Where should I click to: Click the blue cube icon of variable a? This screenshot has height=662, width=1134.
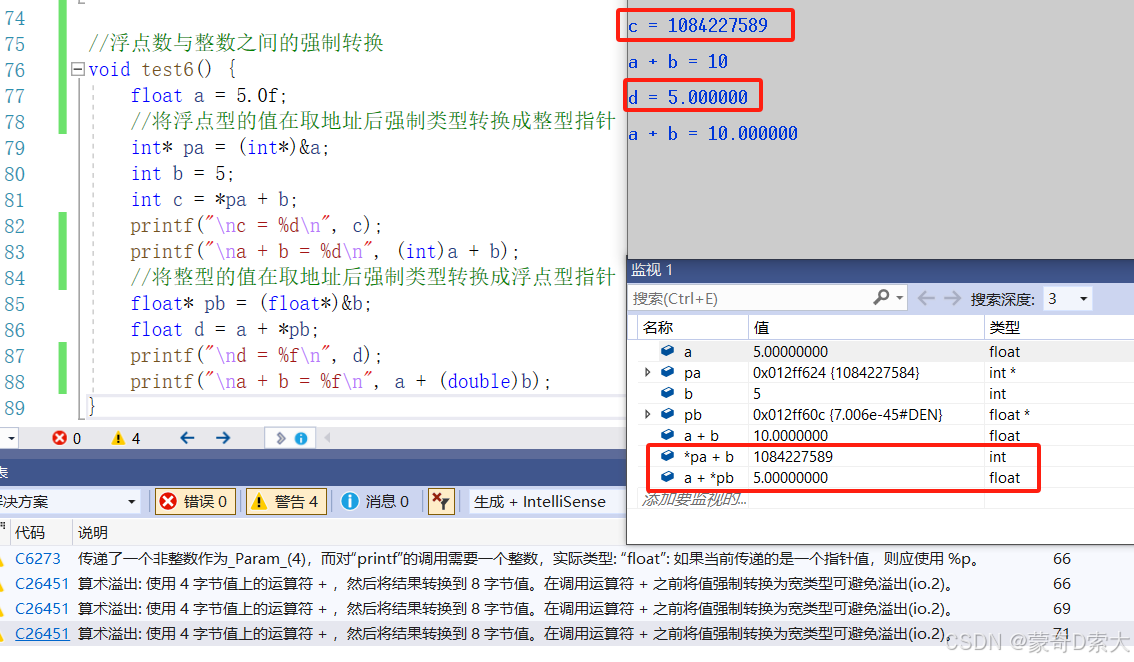(668, 351)
